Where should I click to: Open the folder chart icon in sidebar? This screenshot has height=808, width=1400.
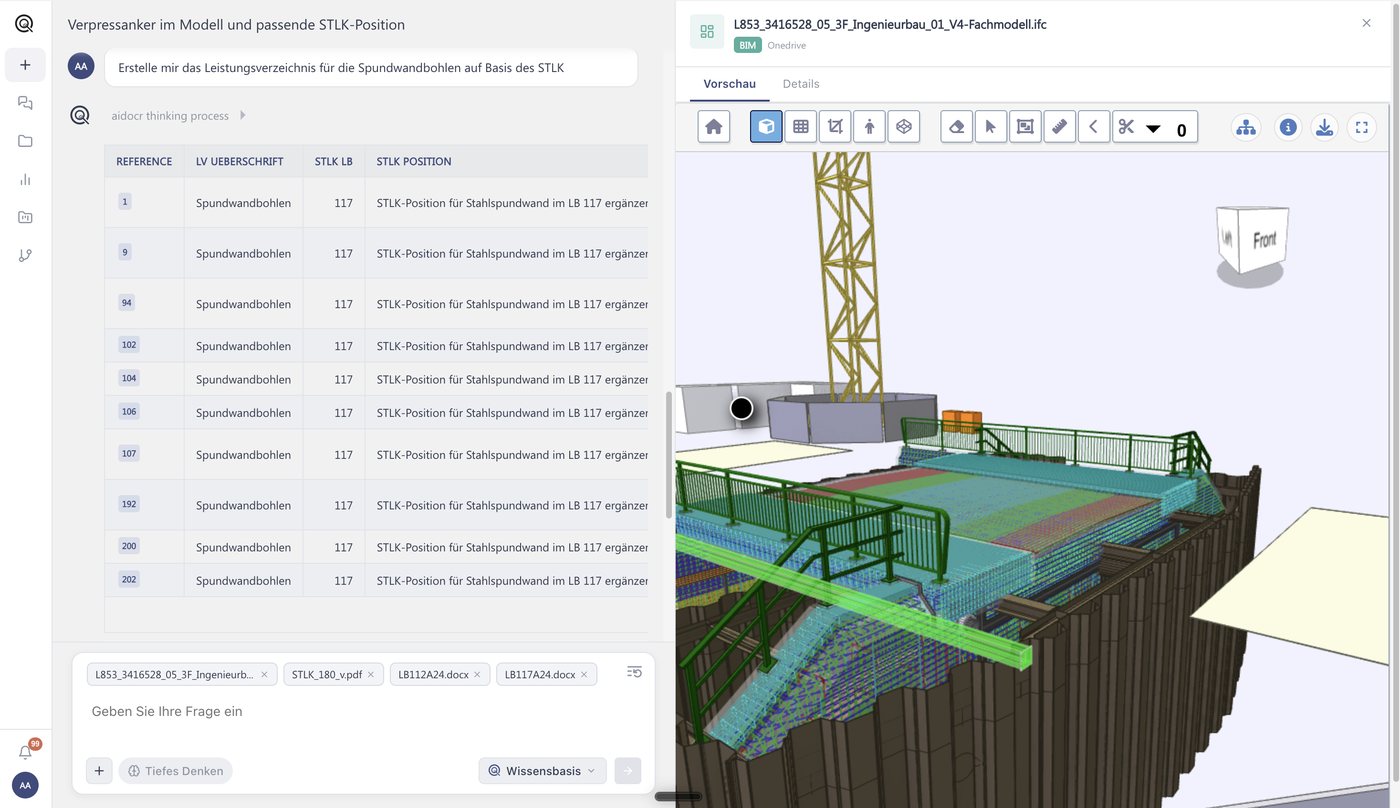coord(25,217)
